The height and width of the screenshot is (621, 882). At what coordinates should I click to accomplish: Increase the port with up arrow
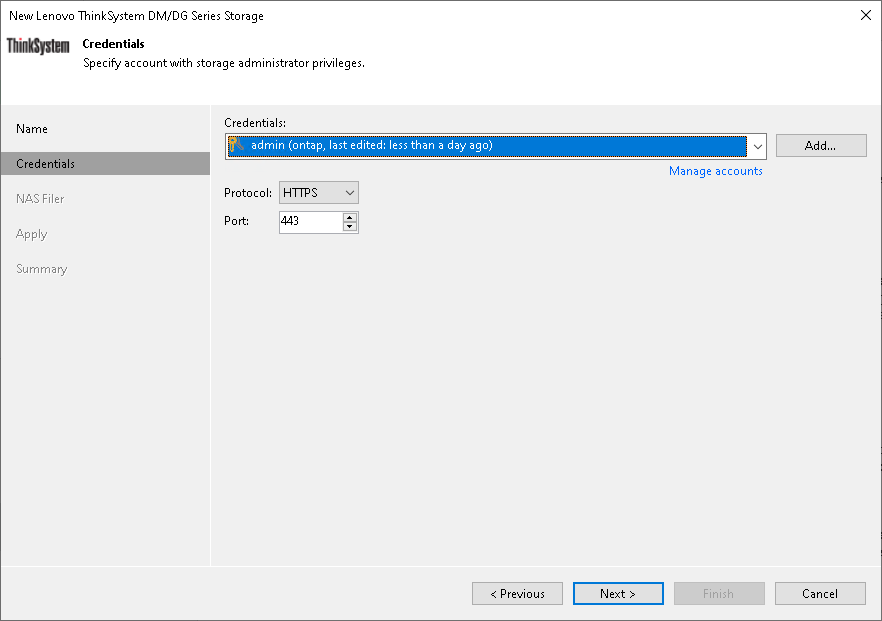pyautogui.click(x=349, y=217)
